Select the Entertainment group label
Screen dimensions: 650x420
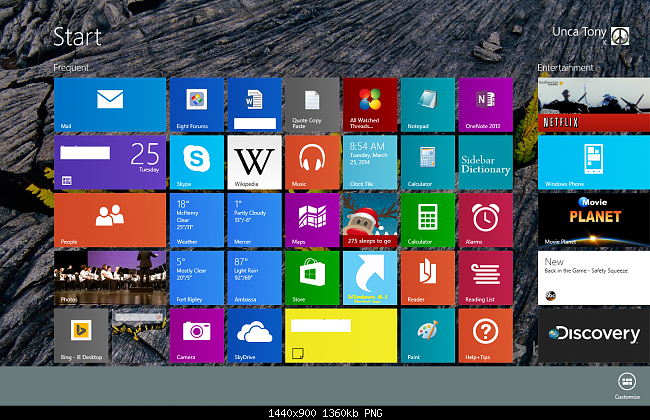565,68
